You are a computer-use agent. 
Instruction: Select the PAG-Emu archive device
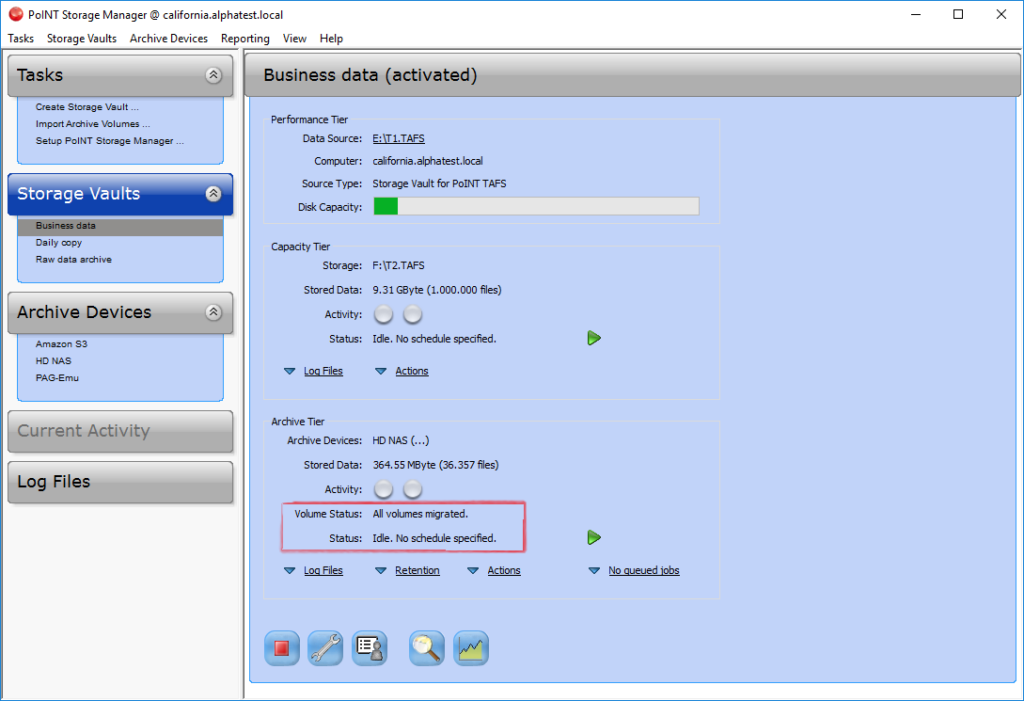click(x=57, y=378)
